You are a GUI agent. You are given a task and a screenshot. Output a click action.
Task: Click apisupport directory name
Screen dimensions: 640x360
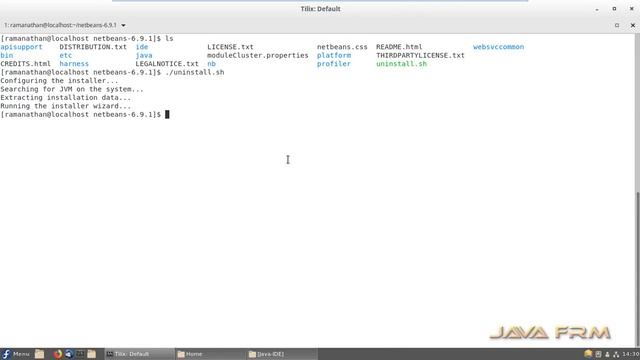point(21,47)
